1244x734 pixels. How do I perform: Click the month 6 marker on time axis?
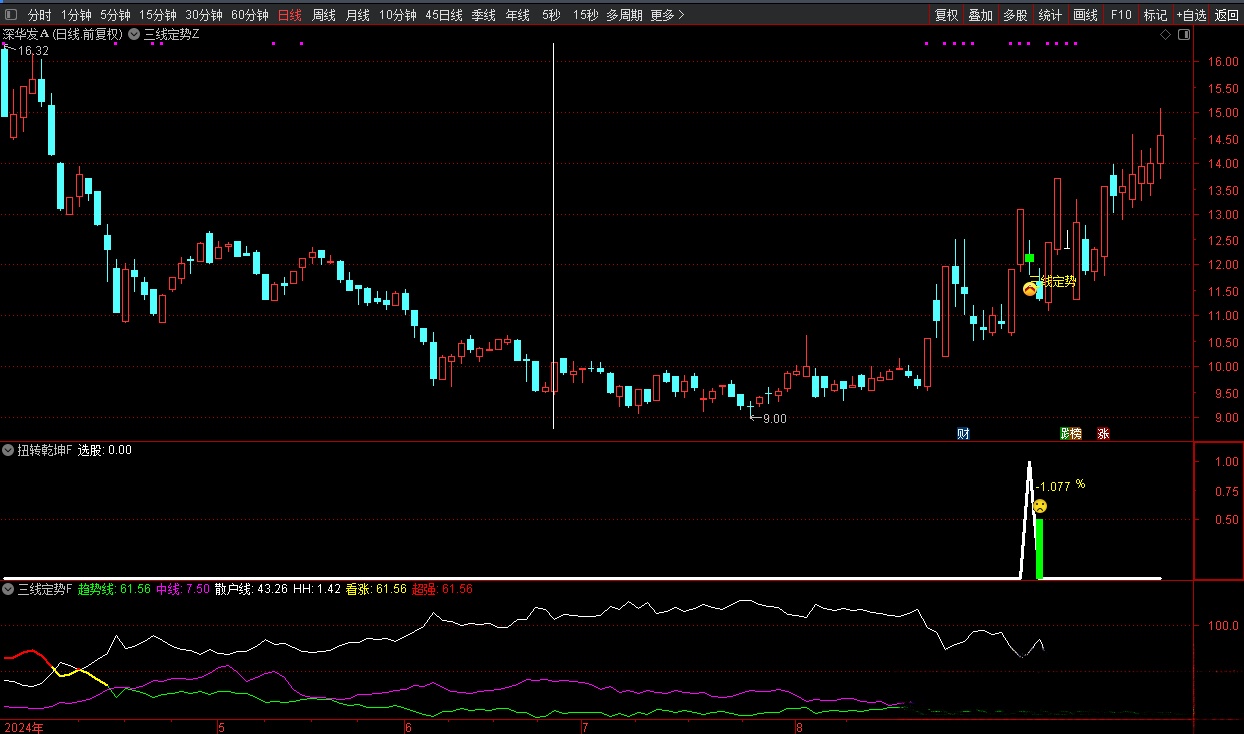point(407,726)
